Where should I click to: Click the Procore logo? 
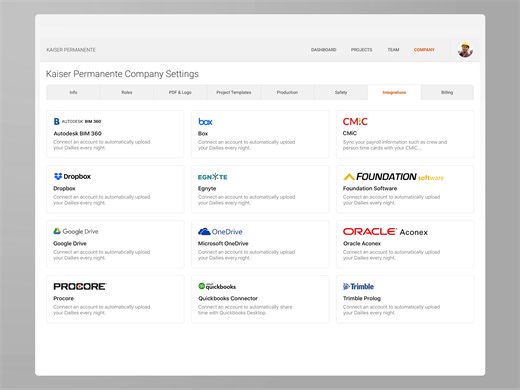(80, 286)
